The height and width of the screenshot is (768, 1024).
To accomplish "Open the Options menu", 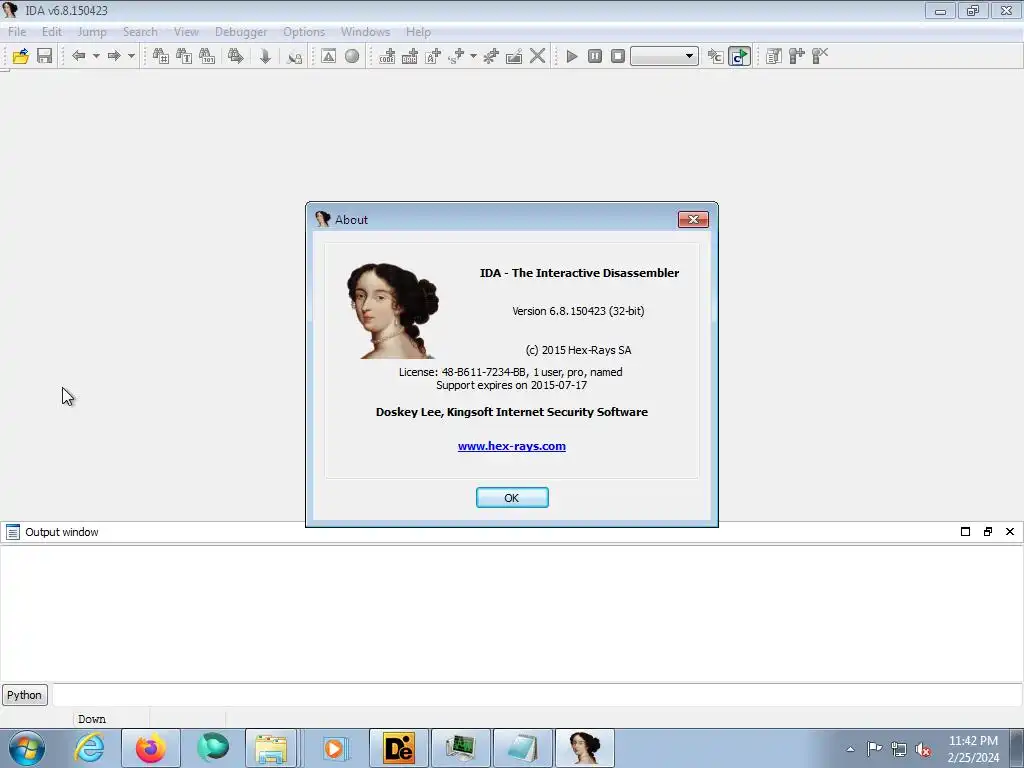I will pyautogui.click(x=304, y=31).
